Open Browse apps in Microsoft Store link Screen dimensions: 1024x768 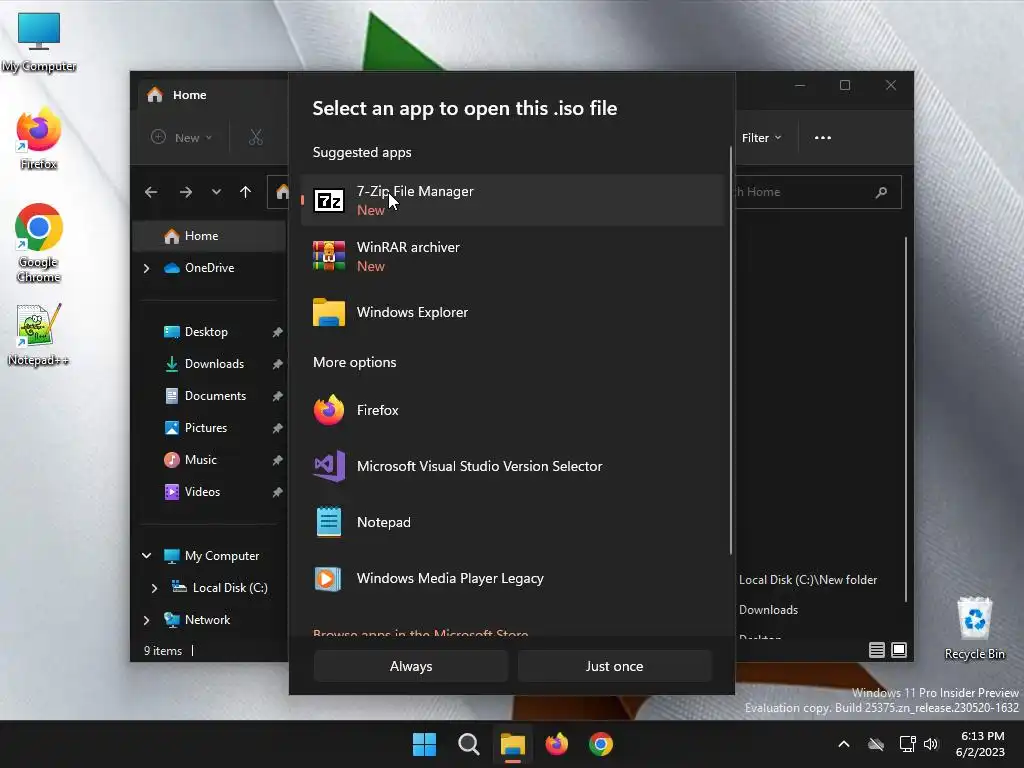tap(421, 633)
